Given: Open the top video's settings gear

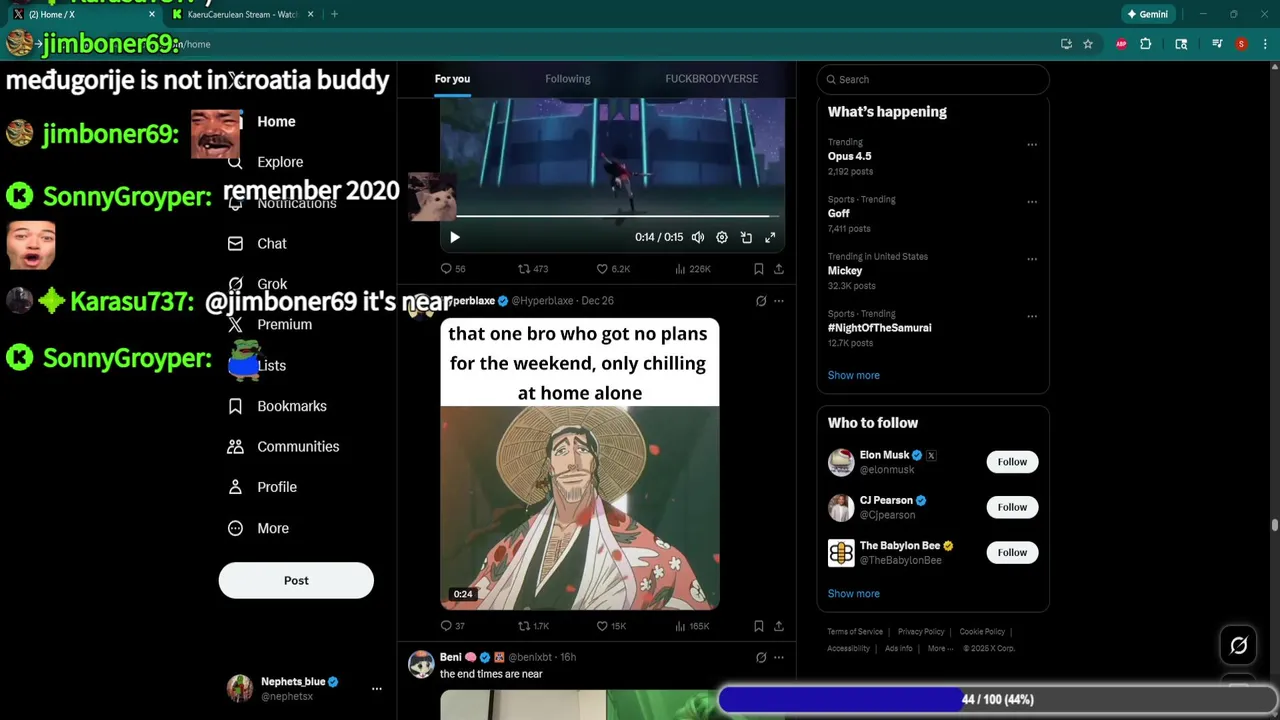Looking at the screenshot, I should pos(722,237).
